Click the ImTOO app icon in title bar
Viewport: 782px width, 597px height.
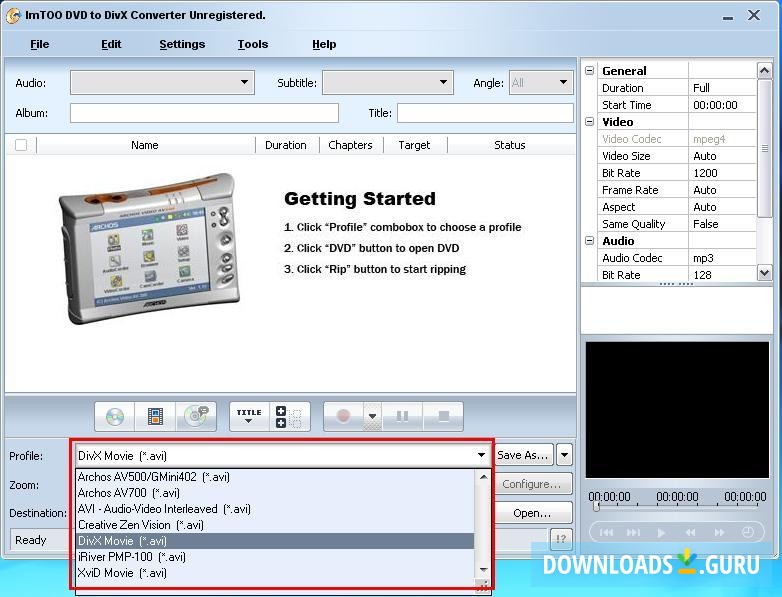[13, 15]
